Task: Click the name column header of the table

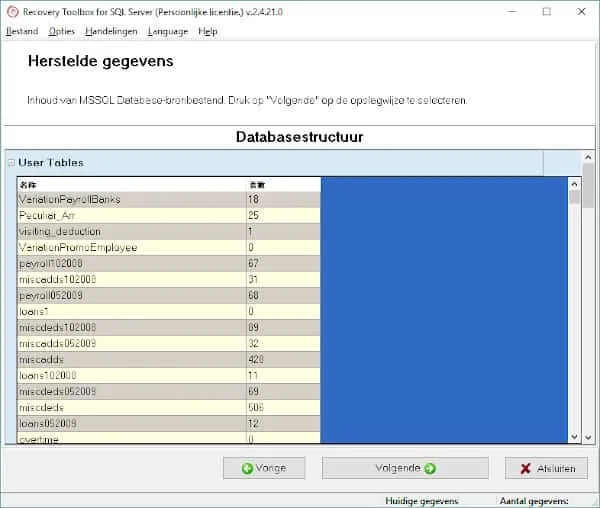Action: click(132, 185)
